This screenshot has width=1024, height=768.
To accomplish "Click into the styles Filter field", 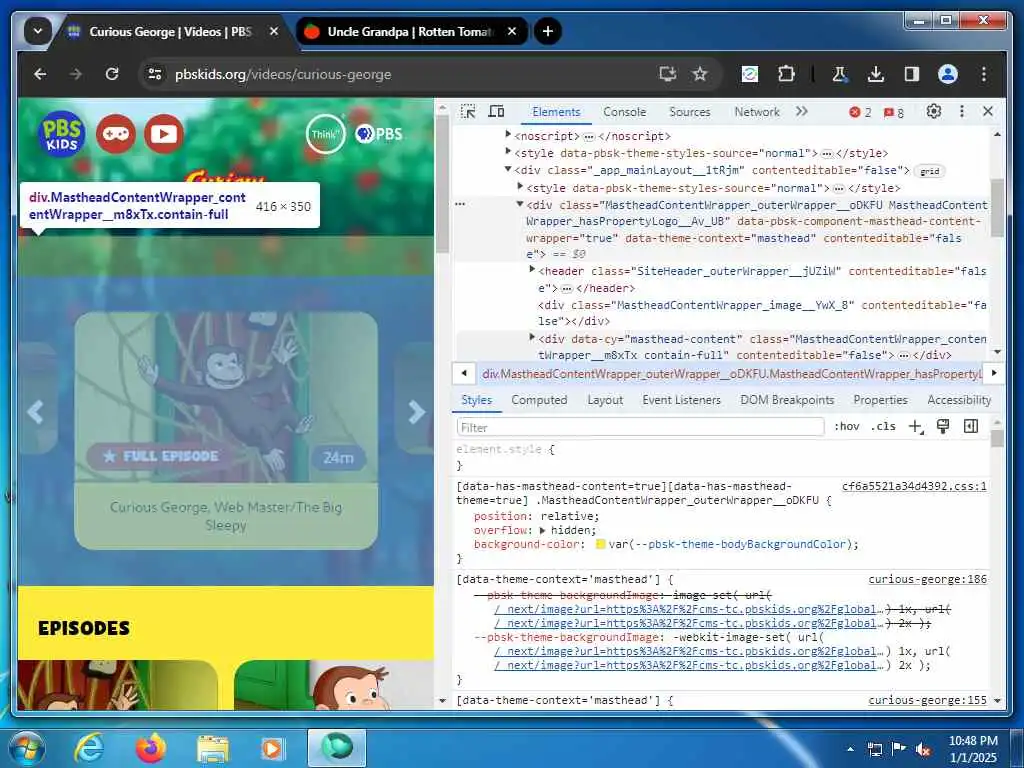I will tap(640, 427).
